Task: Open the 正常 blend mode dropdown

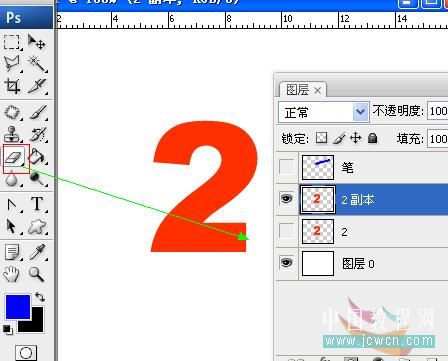Action: [324, 112]
